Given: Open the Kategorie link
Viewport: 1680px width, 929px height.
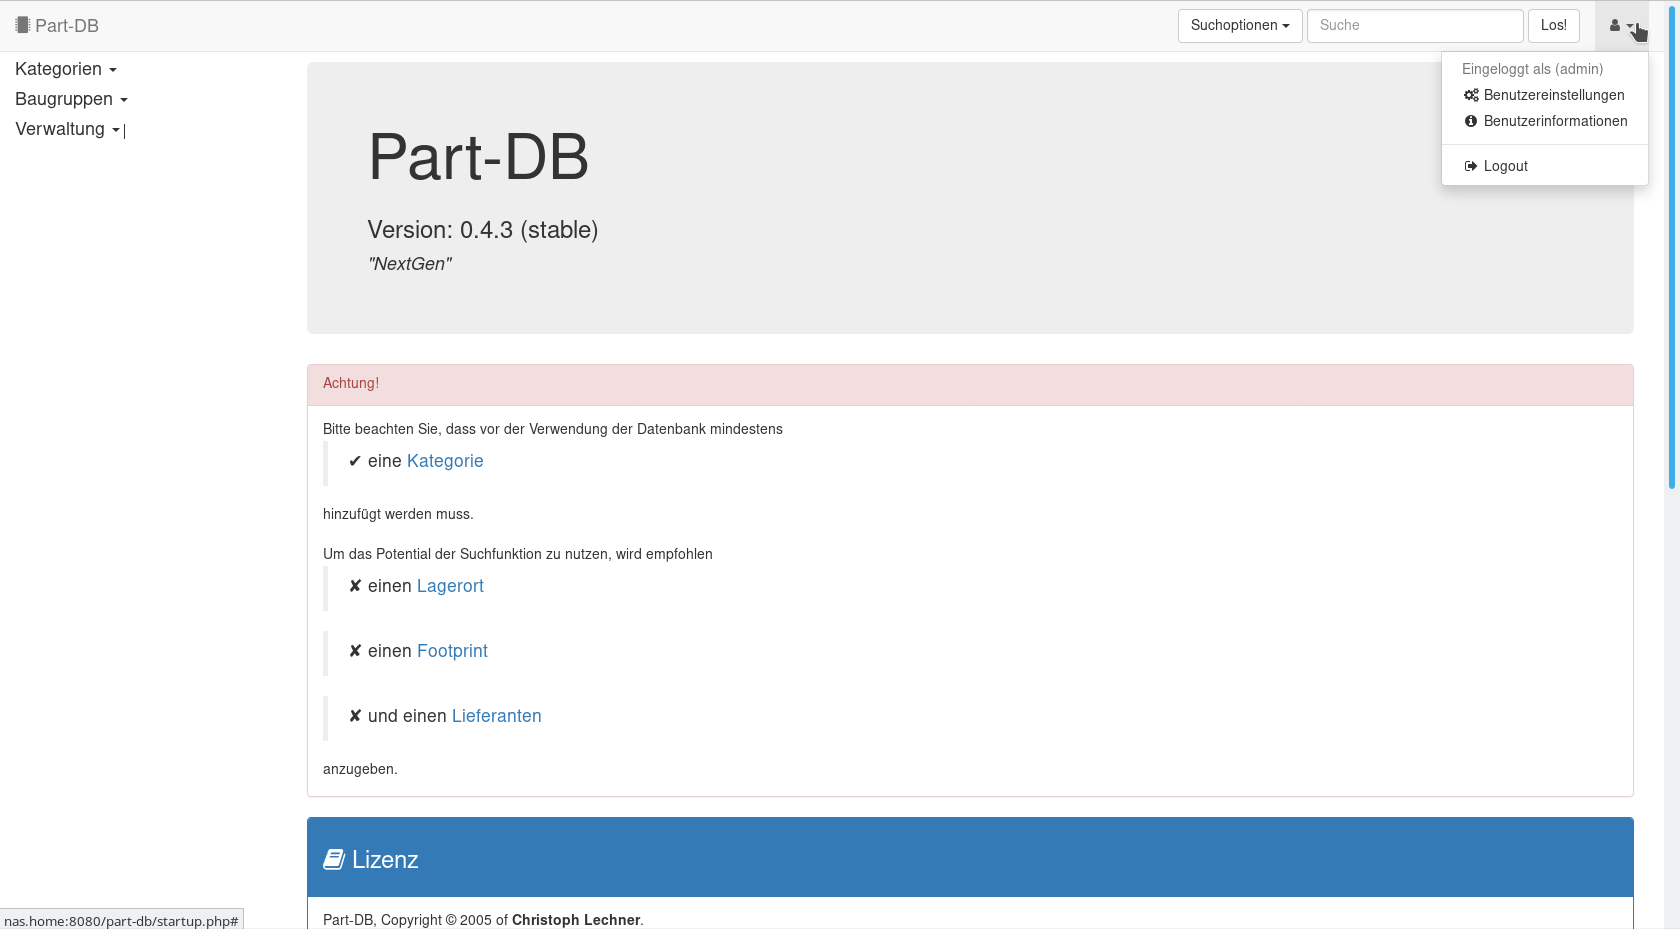Looking at the screenshot, I should point(445,461).
